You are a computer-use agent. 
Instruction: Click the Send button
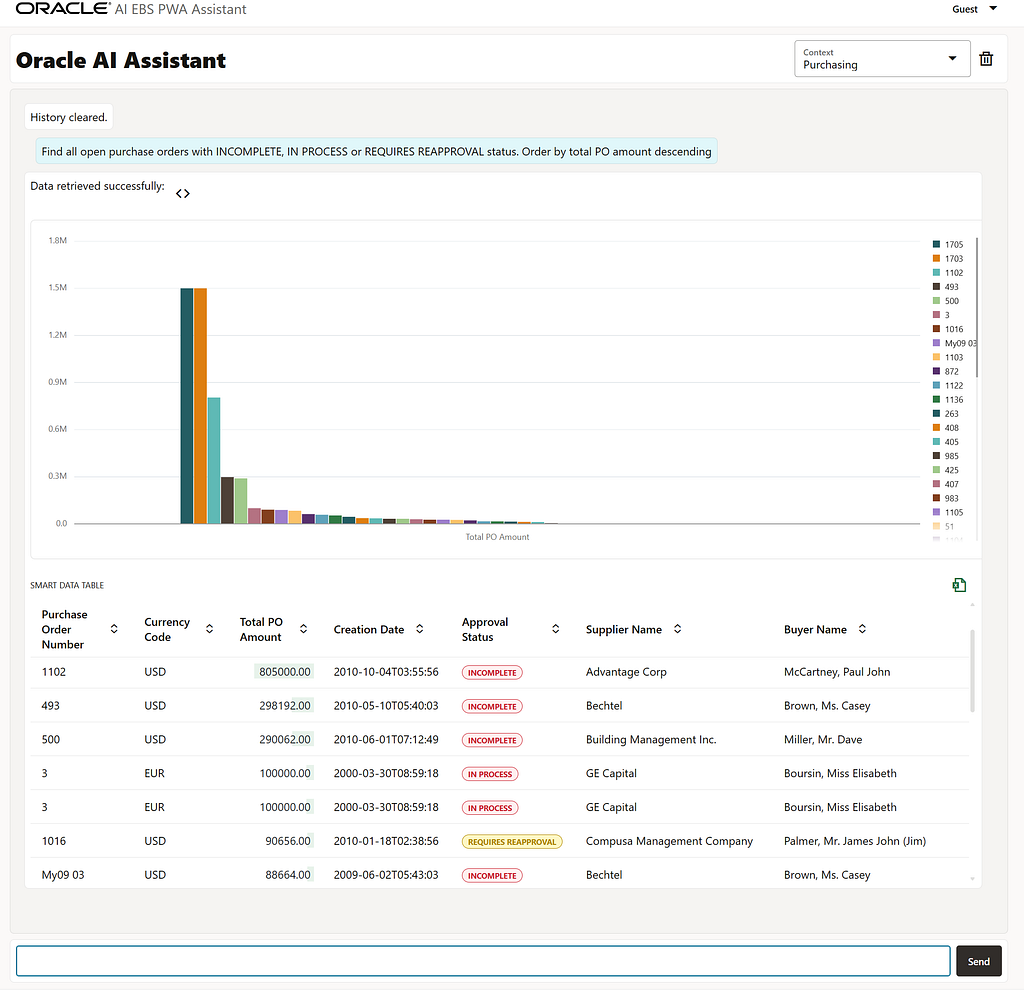click(x=978, y=961)
